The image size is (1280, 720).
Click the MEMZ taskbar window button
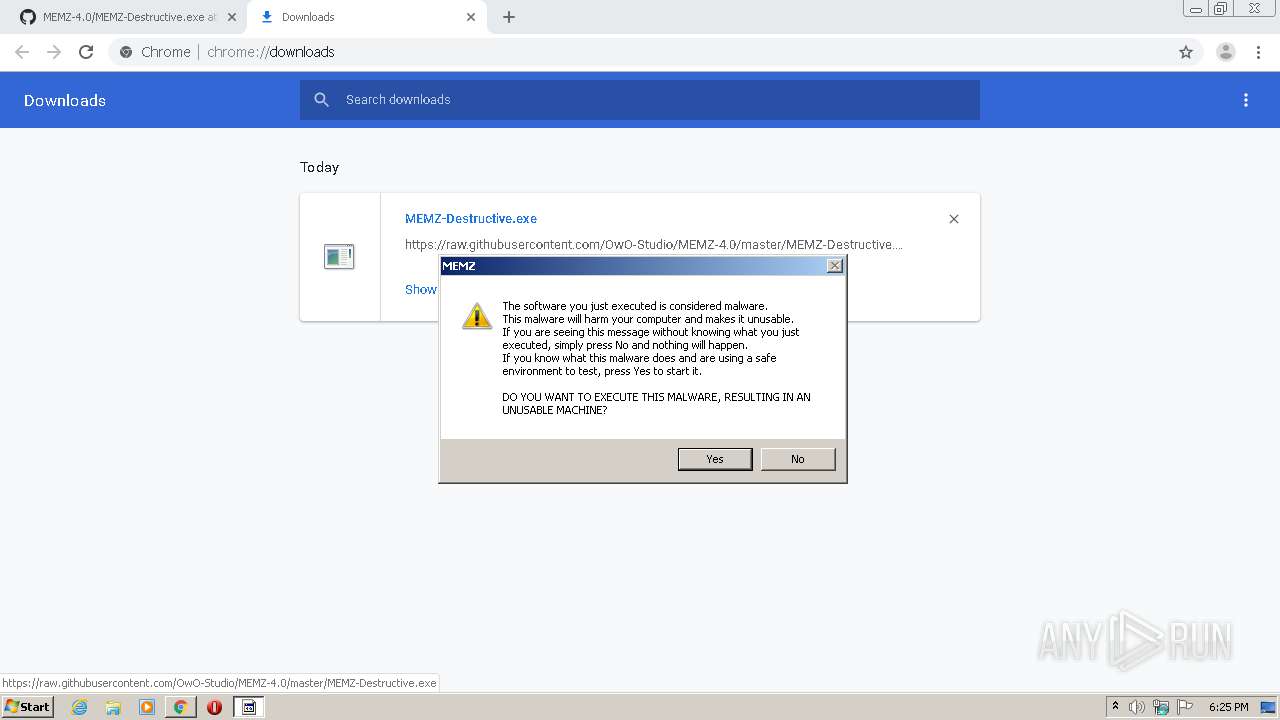(249, 707)
